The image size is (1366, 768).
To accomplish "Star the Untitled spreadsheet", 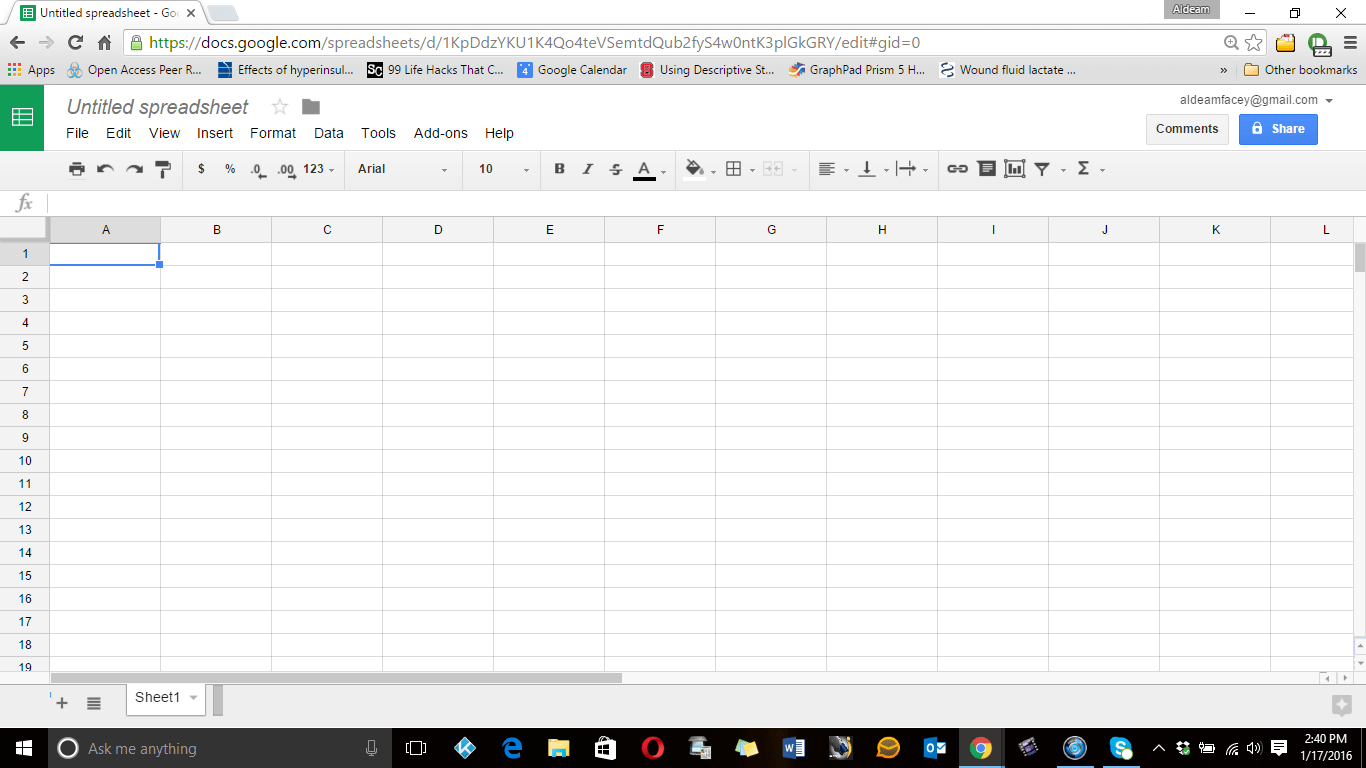I will (280, 107).
